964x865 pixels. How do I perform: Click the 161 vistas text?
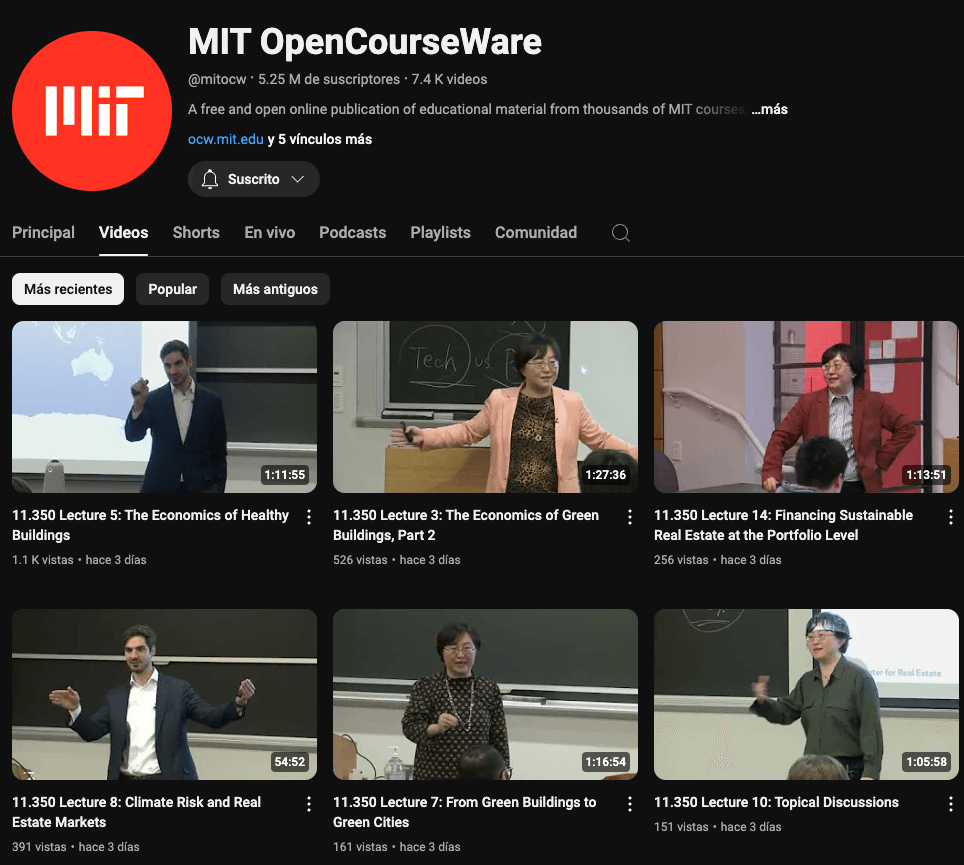click(360, 847)
